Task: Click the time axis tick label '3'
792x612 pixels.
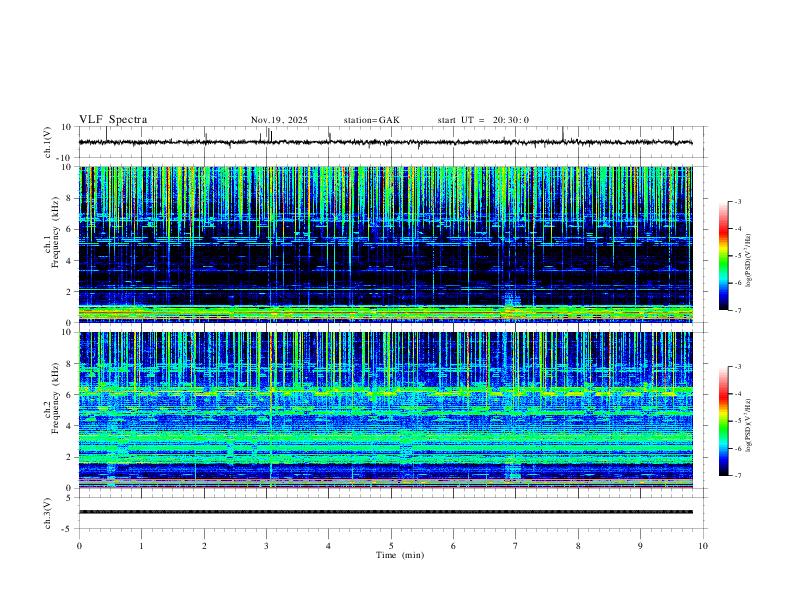Action: click(x=266, y=546)
